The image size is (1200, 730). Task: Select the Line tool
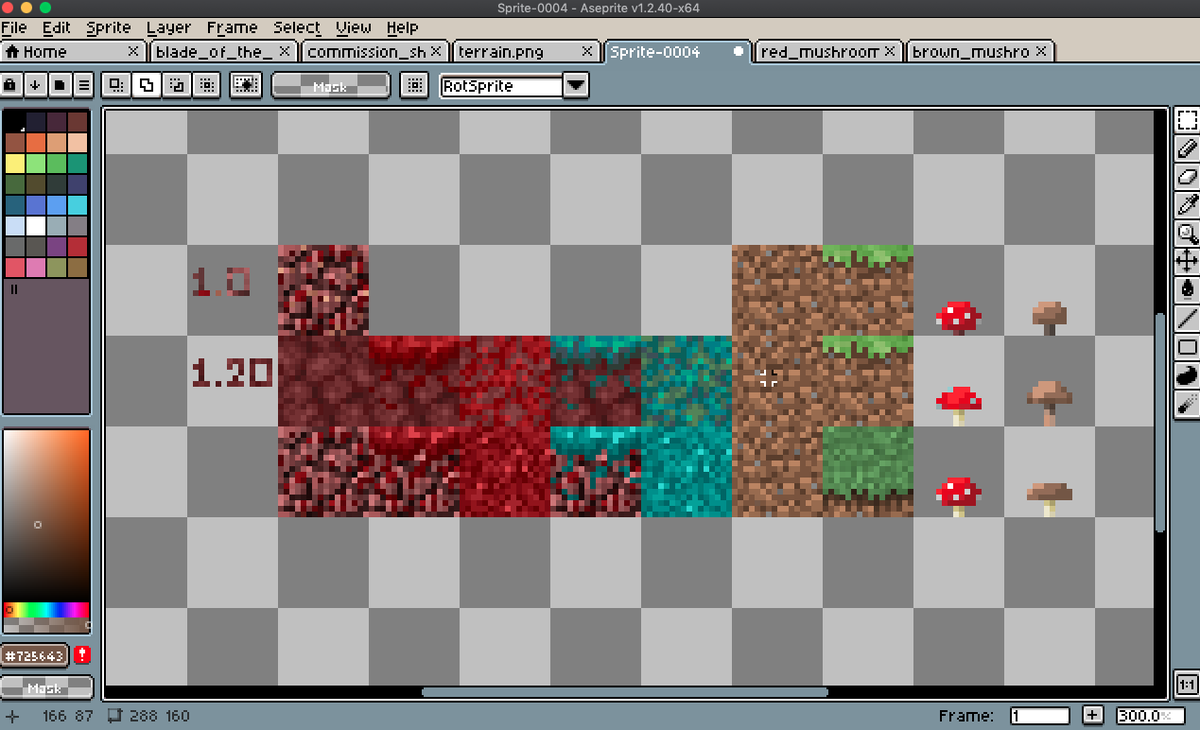pyautogui.click(x=1187, y=319)
